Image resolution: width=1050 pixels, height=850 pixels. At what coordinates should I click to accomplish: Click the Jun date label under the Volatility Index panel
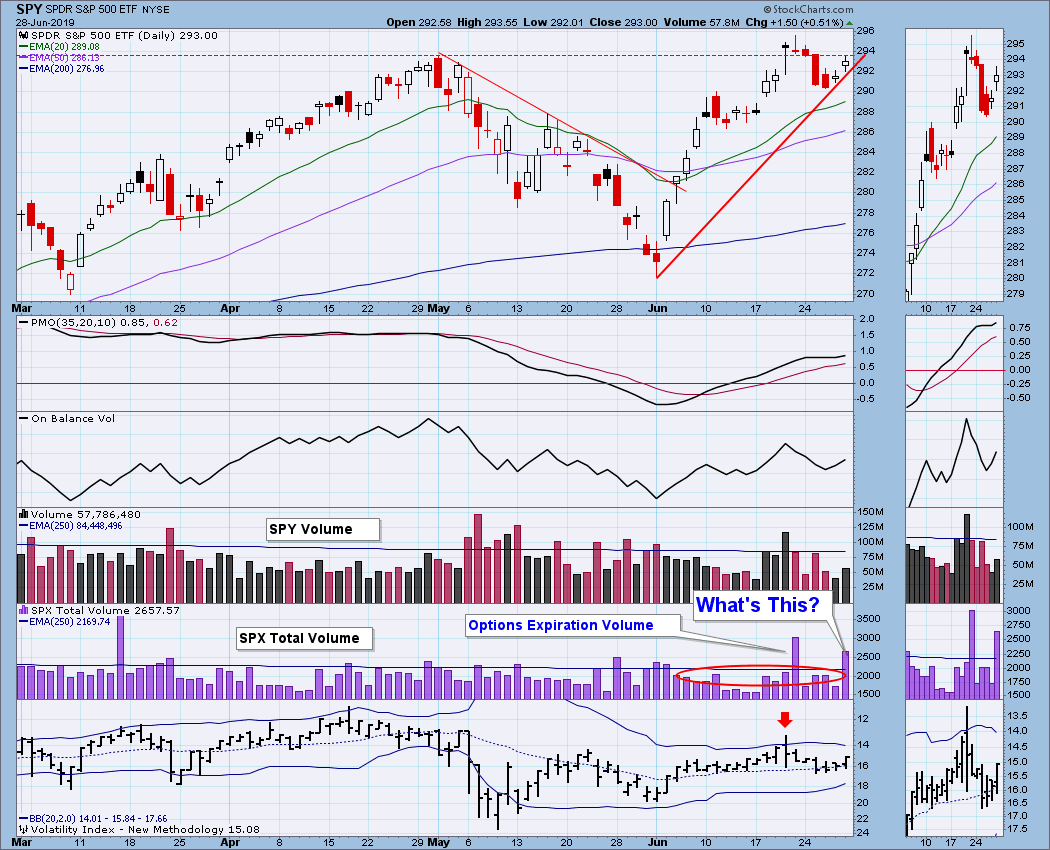point(658,843)
